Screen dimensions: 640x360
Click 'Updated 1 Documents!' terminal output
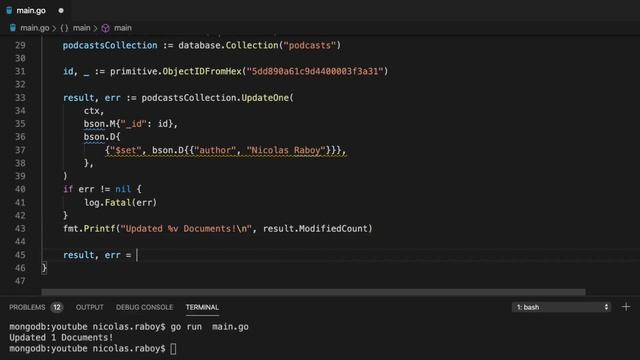(x=61, y=338)
